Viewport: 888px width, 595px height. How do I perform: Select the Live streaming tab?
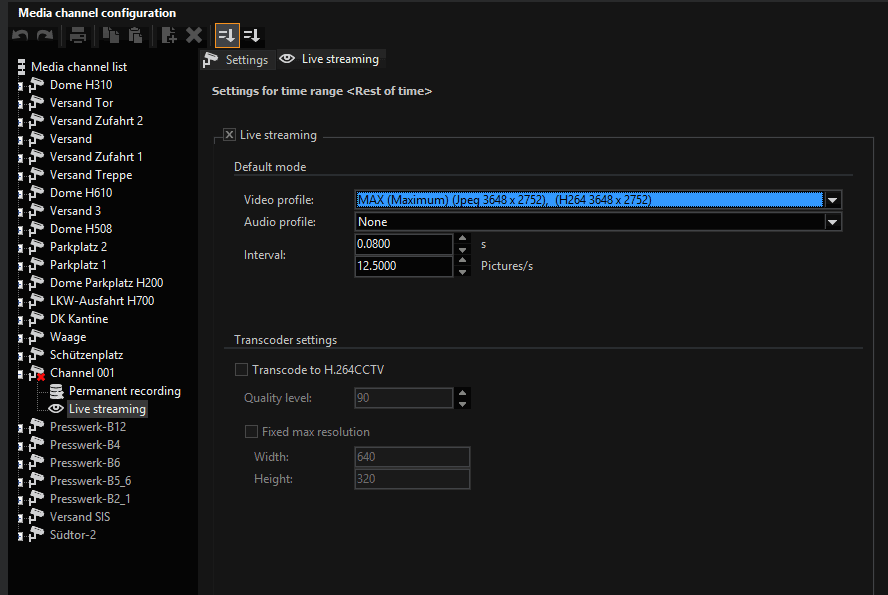point(331,60)
